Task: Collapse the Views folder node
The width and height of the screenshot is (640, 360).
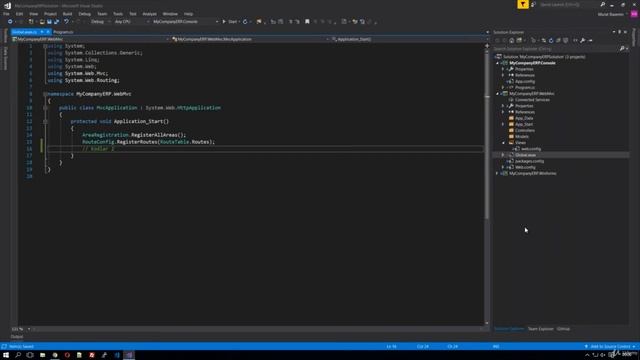Action: pos(503,143)
